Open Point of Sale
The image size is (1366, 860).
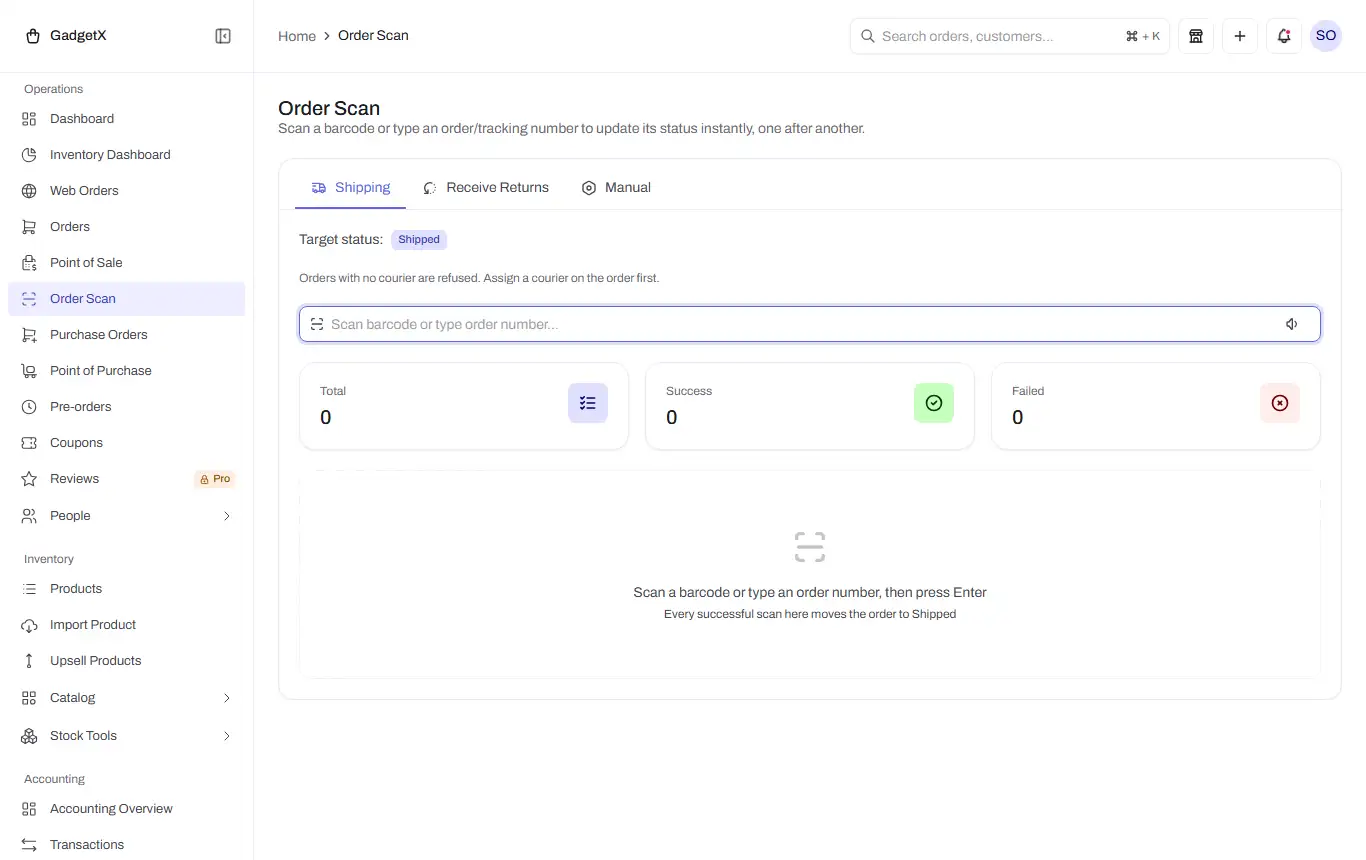tap(126, 263)
